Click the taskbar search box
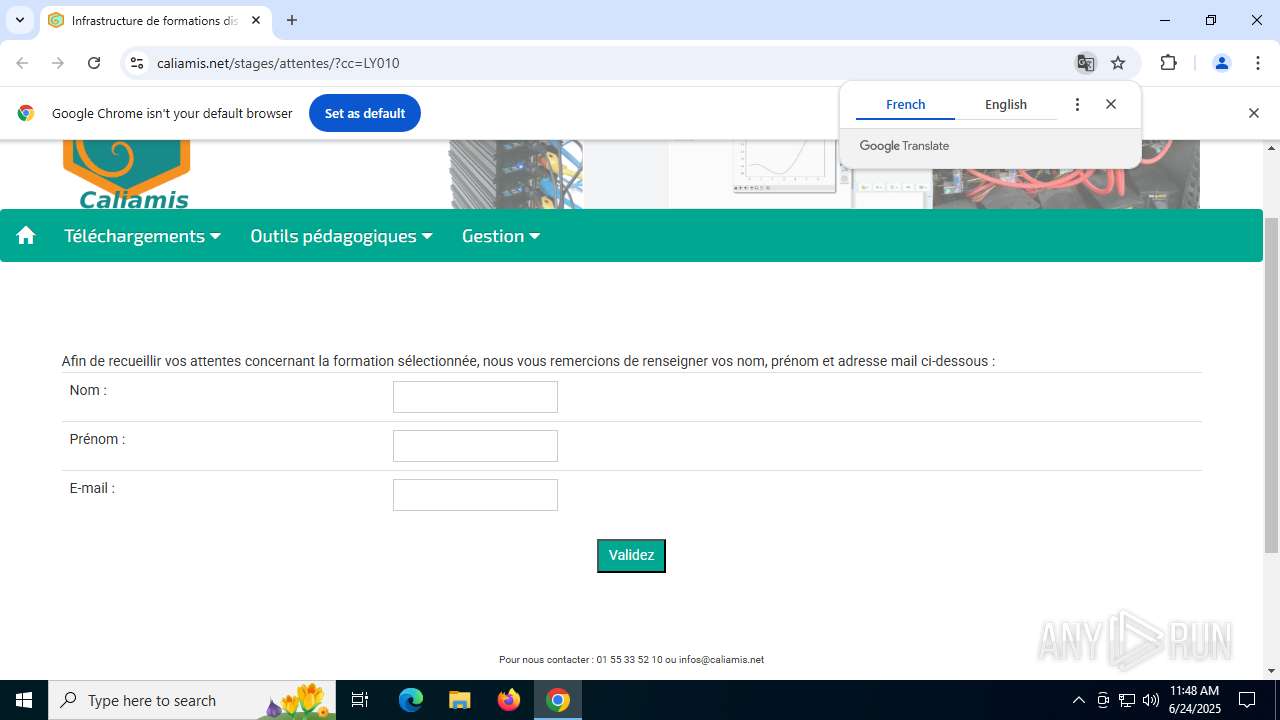Image resolution: width=1280 pixels, height=720 pixels. tap(192, 700)
